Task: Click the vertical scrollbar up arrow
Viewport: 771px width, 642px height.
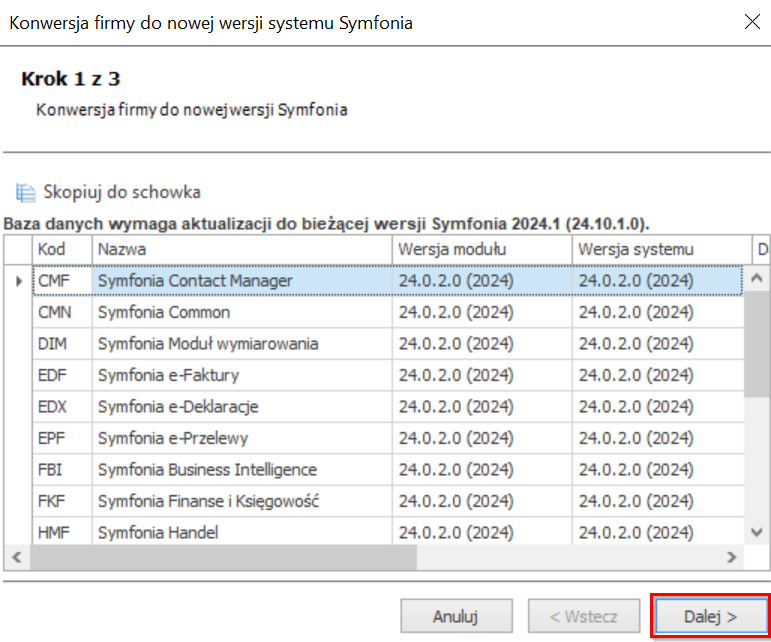Action: pos(757,278)
